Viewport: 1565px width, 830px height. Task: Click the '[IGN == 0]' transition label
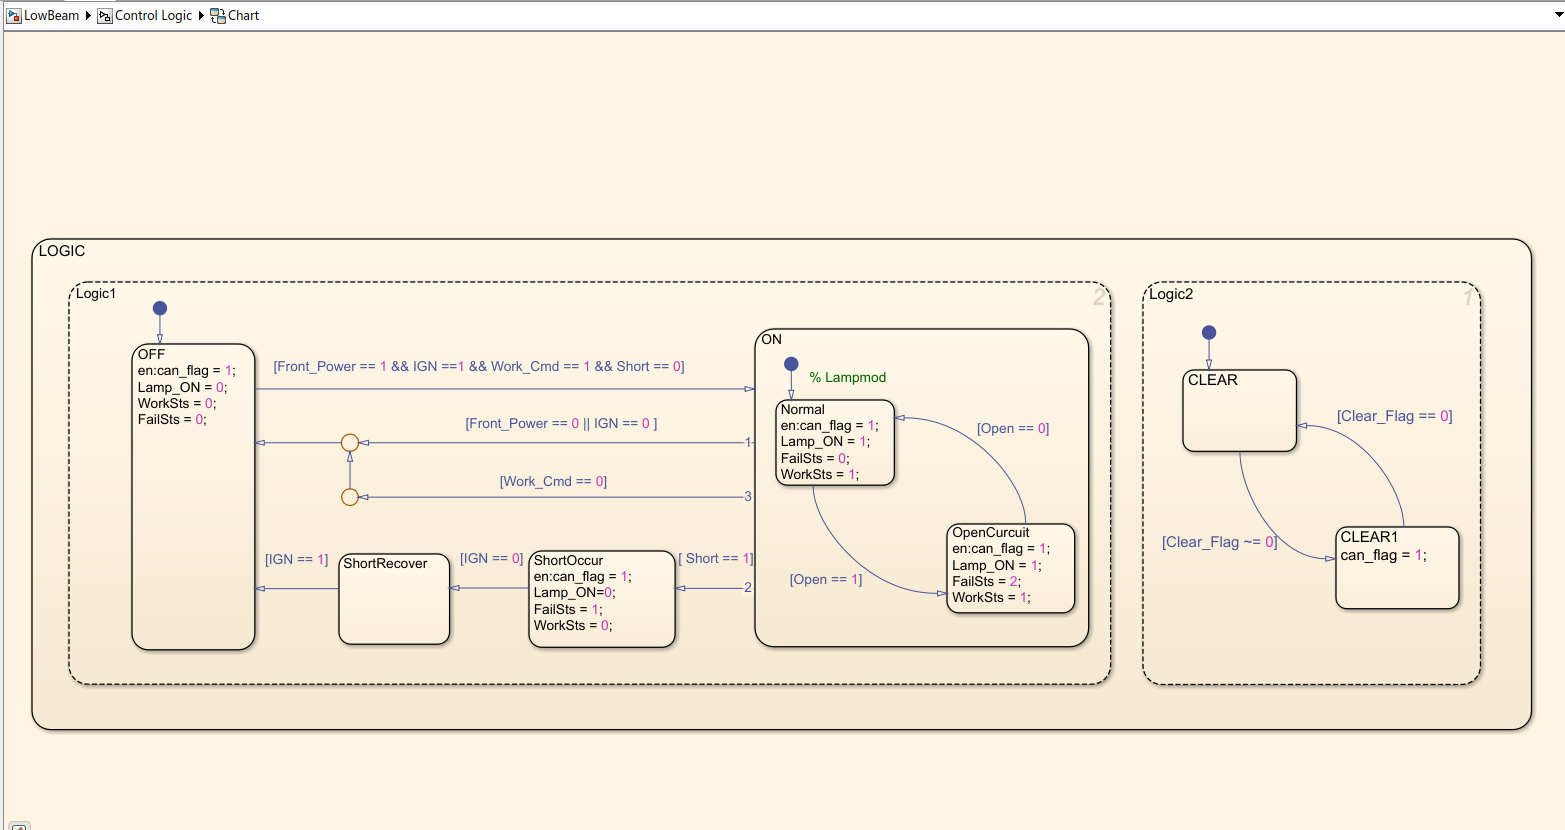click(491, 559)
